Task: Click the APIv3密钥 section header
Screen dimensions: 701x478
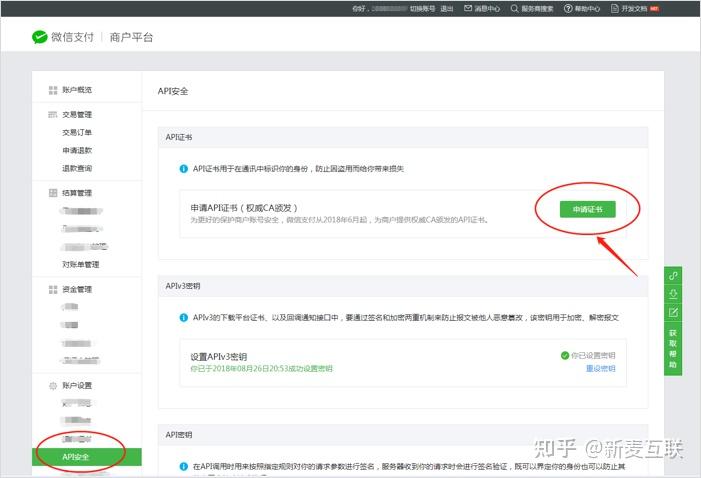Action: (183, 286)
